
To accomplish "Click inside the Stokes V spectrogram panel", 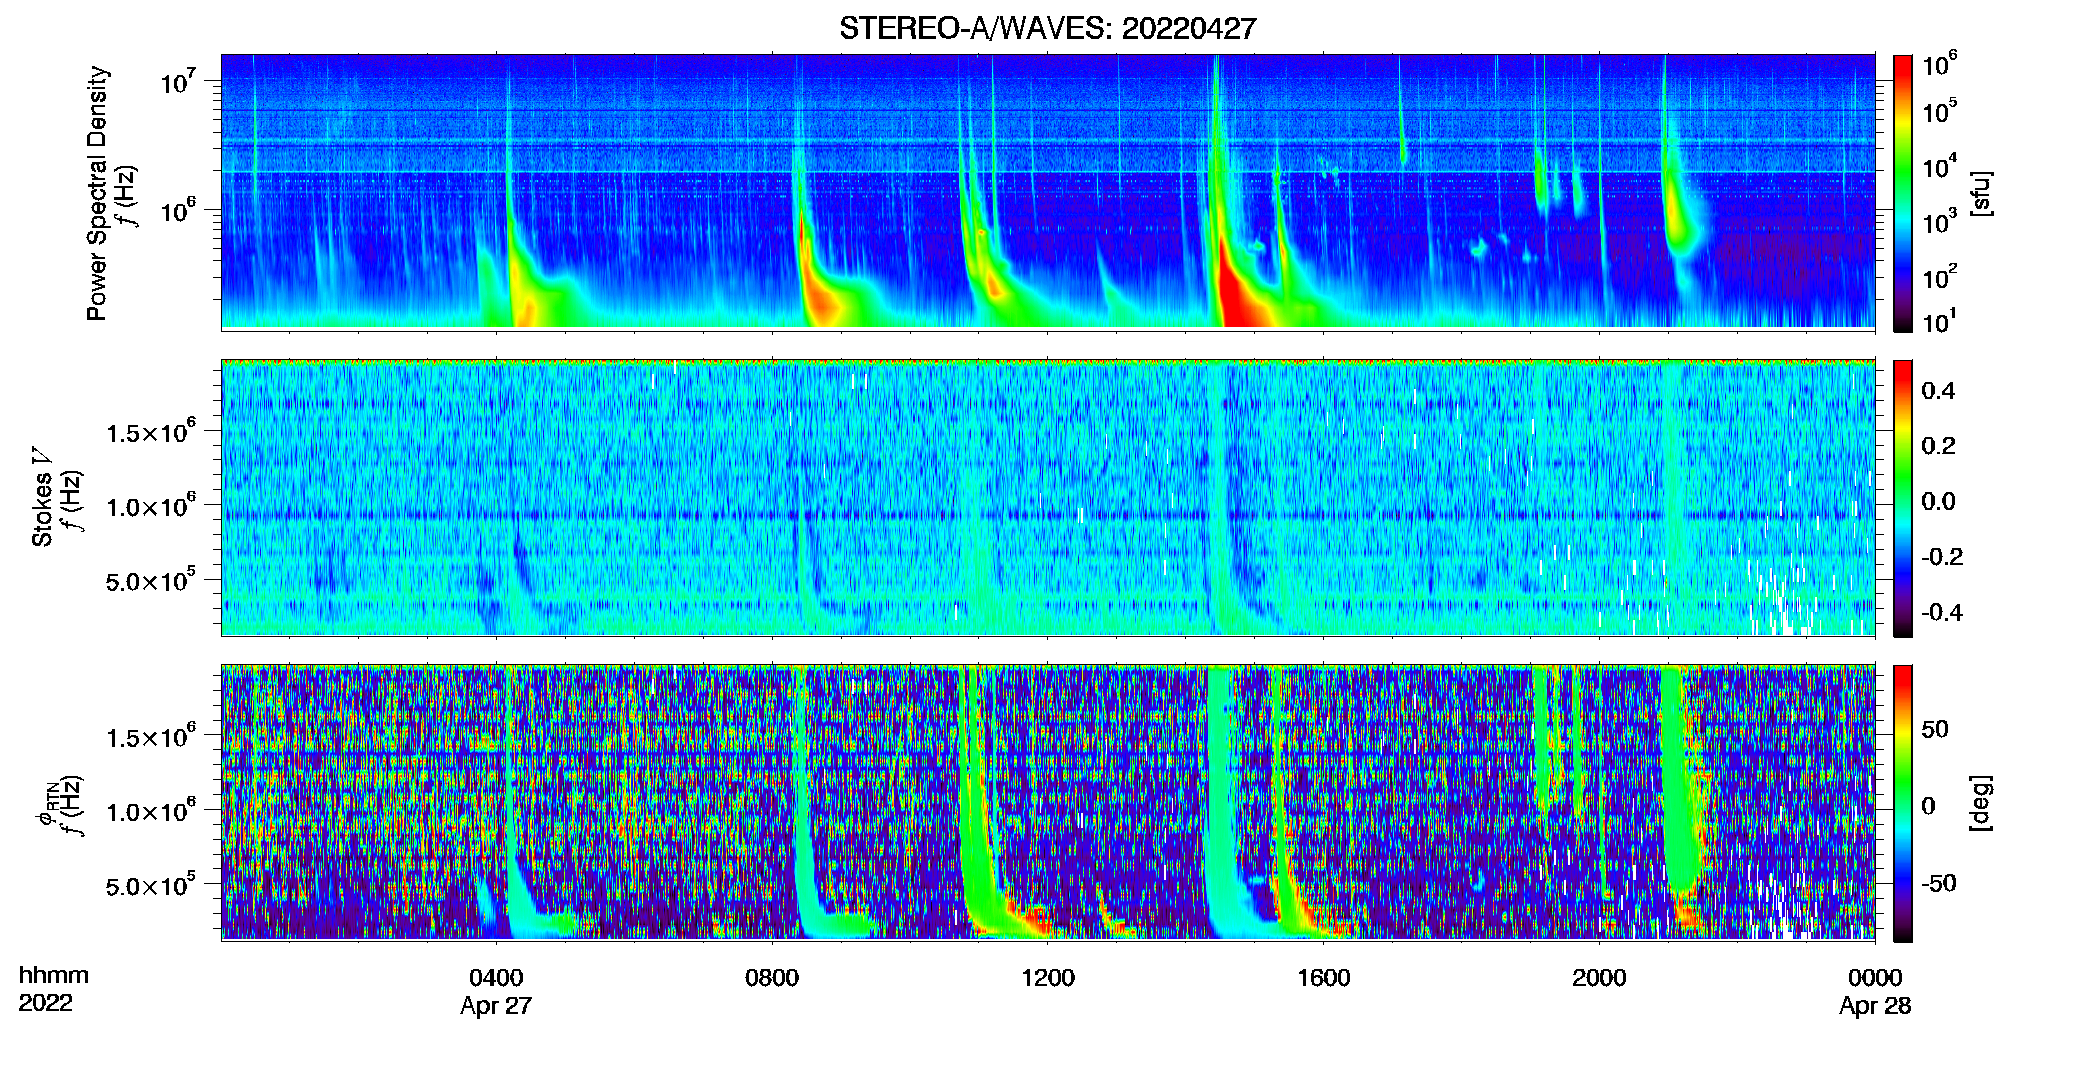I will click(1048, 498).
